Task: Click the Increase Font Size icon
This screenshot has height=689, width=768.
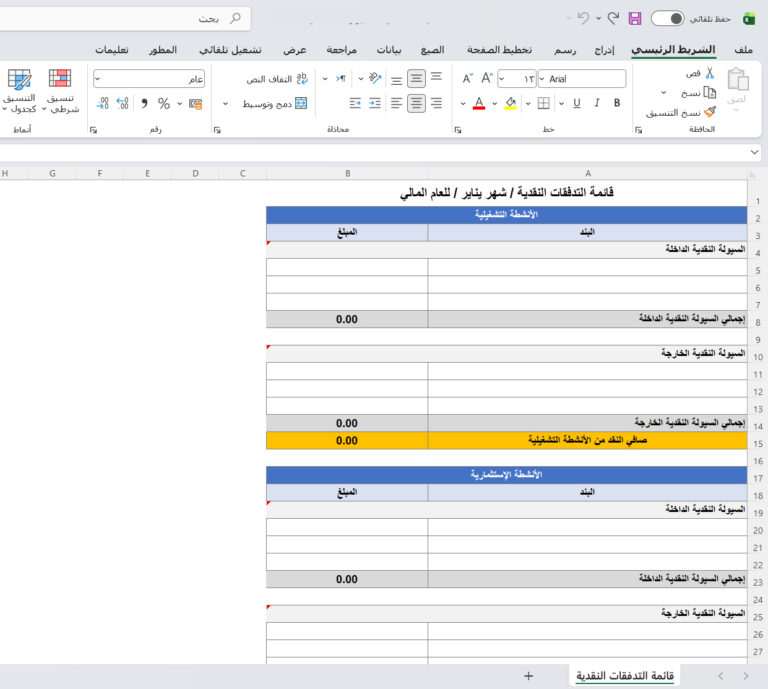Action: point(486,78)
